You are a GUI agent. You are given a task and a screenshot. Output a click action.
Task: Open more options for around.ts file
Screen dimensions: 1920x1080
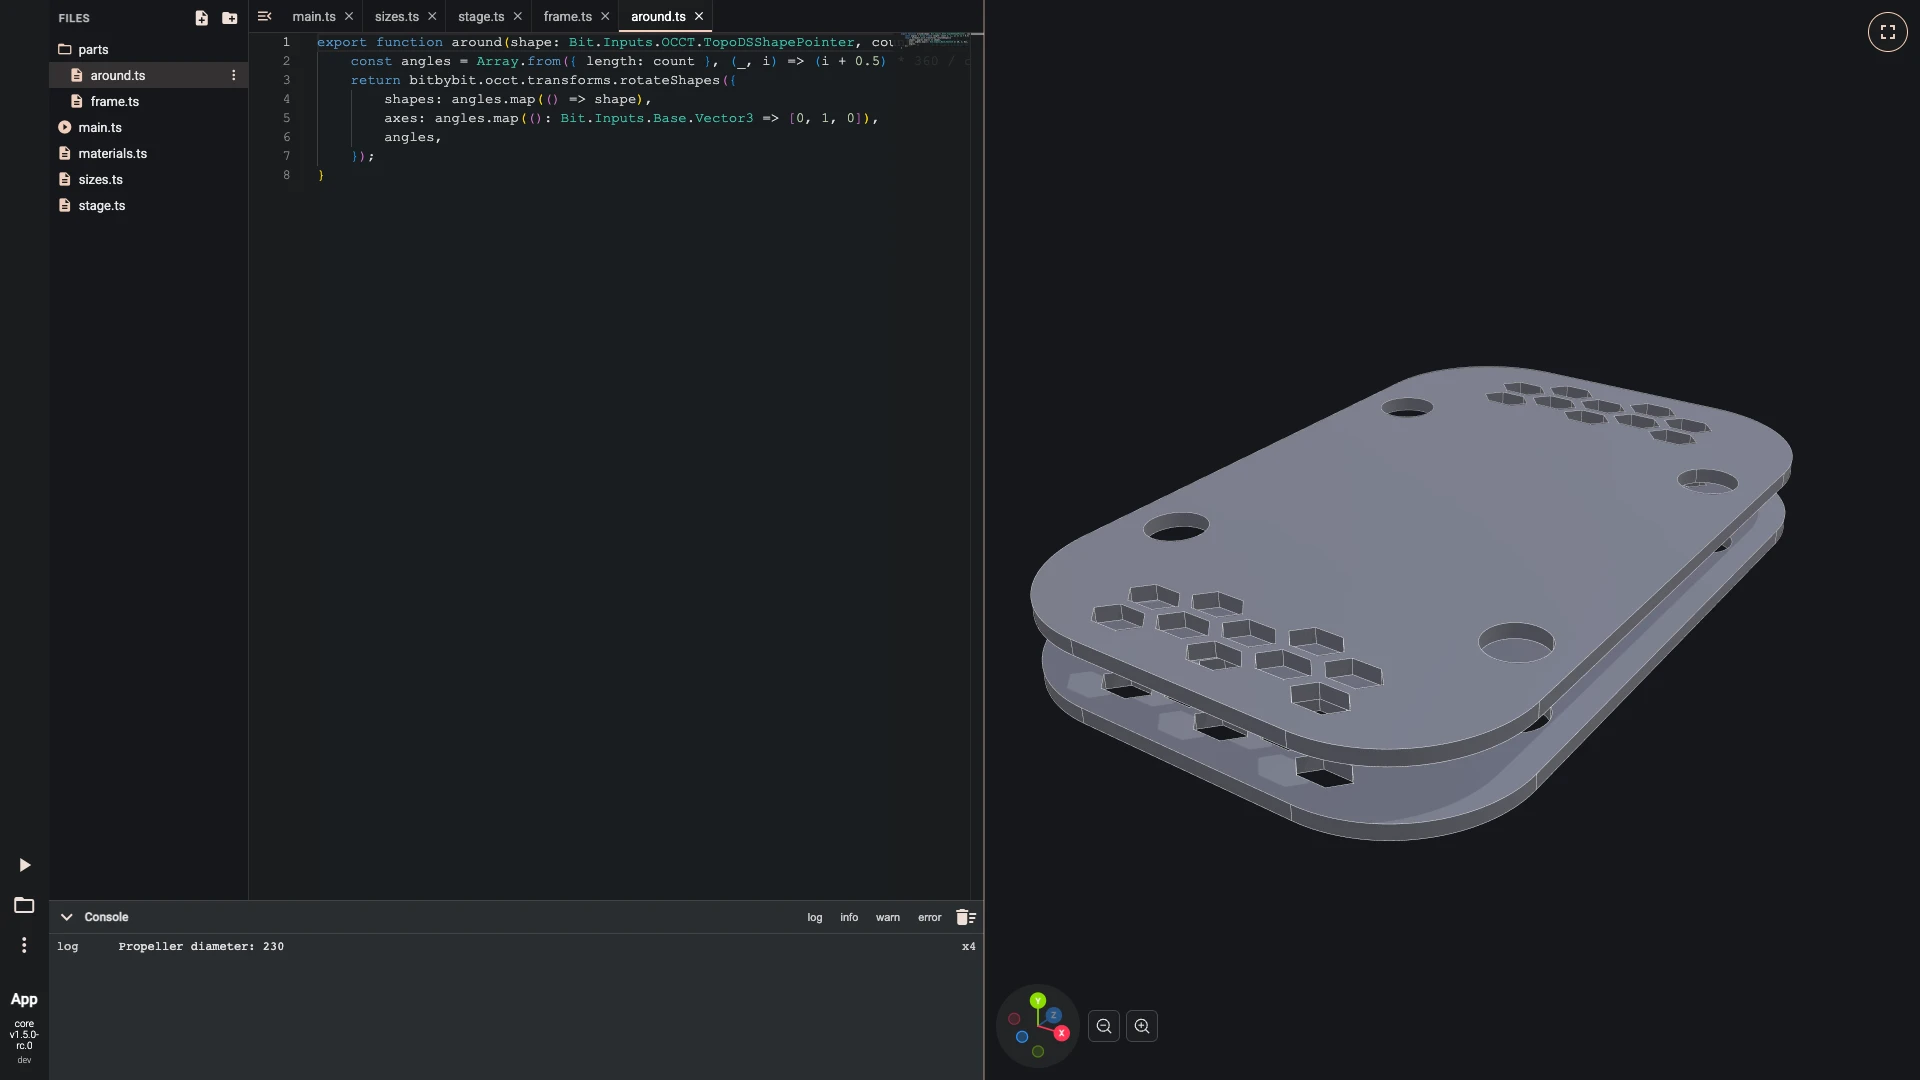click(x=234, y=75)
